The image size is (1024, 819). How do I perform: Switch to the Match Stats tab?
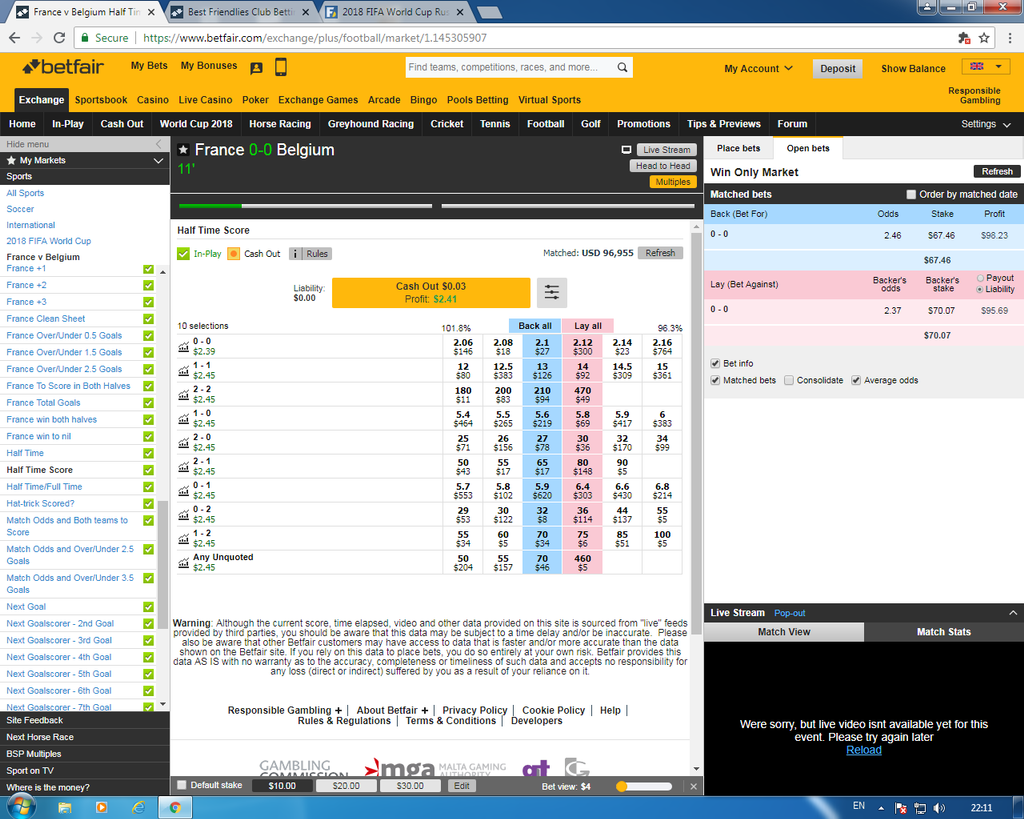tap(943, 632)
